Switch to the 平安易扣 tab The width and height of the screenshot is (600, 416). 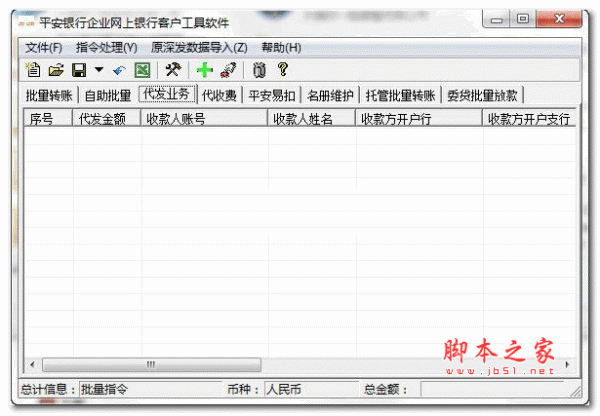point(272,95)
